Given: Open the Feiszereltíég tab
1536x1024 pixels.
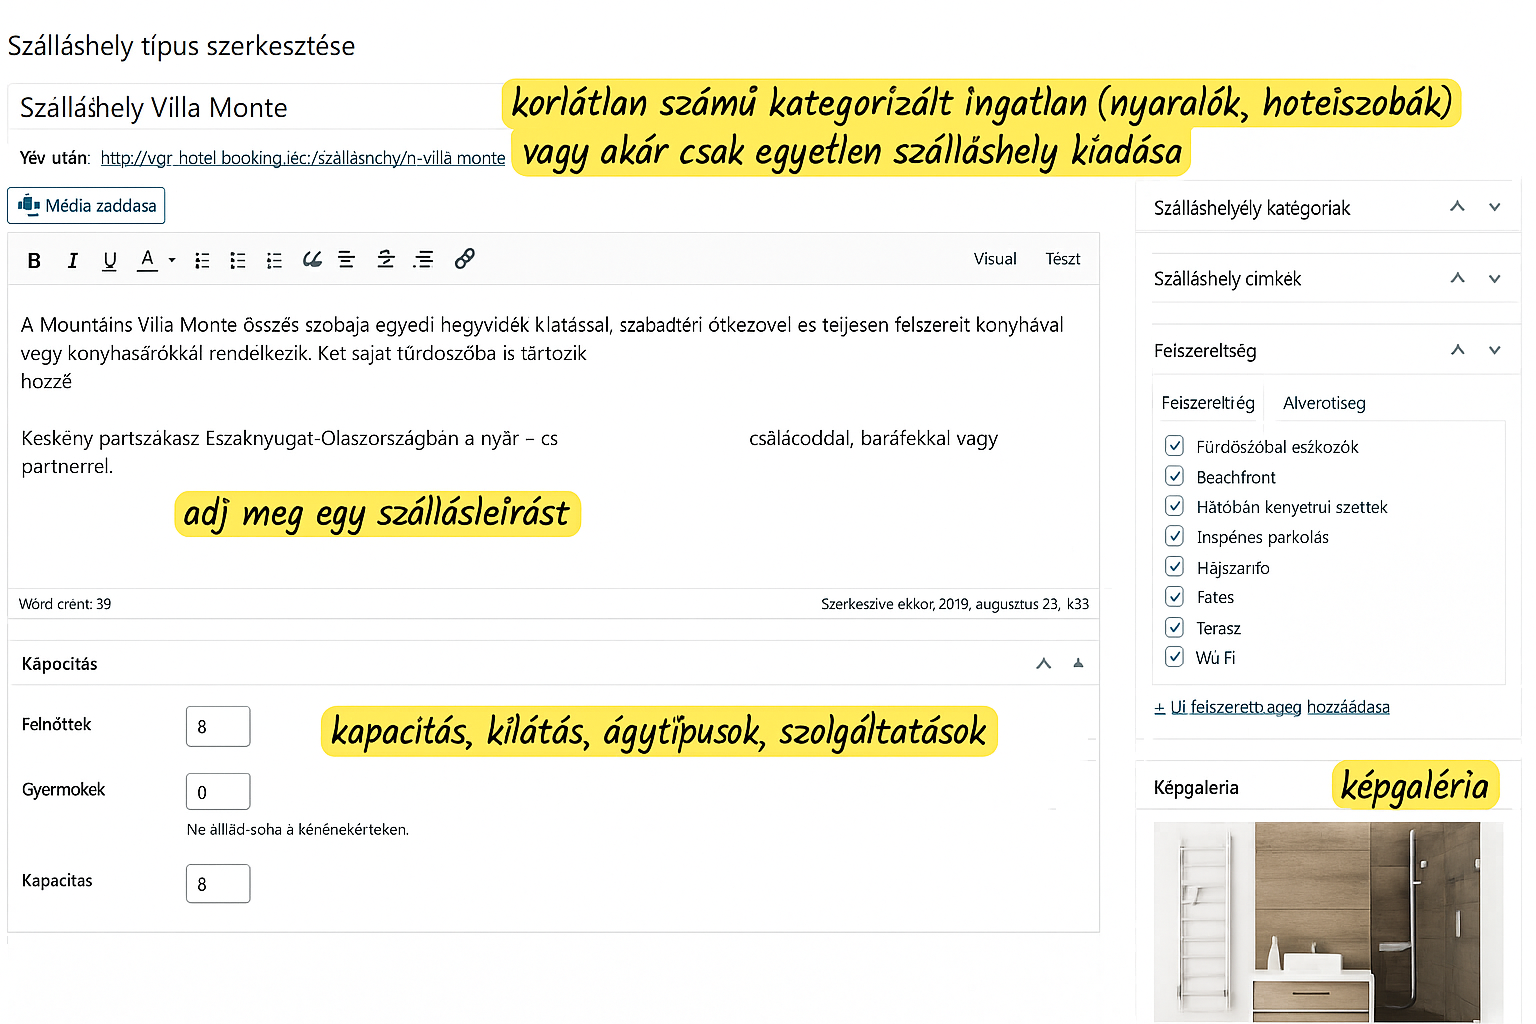Looking at the screenshot, I should 1207,403.
